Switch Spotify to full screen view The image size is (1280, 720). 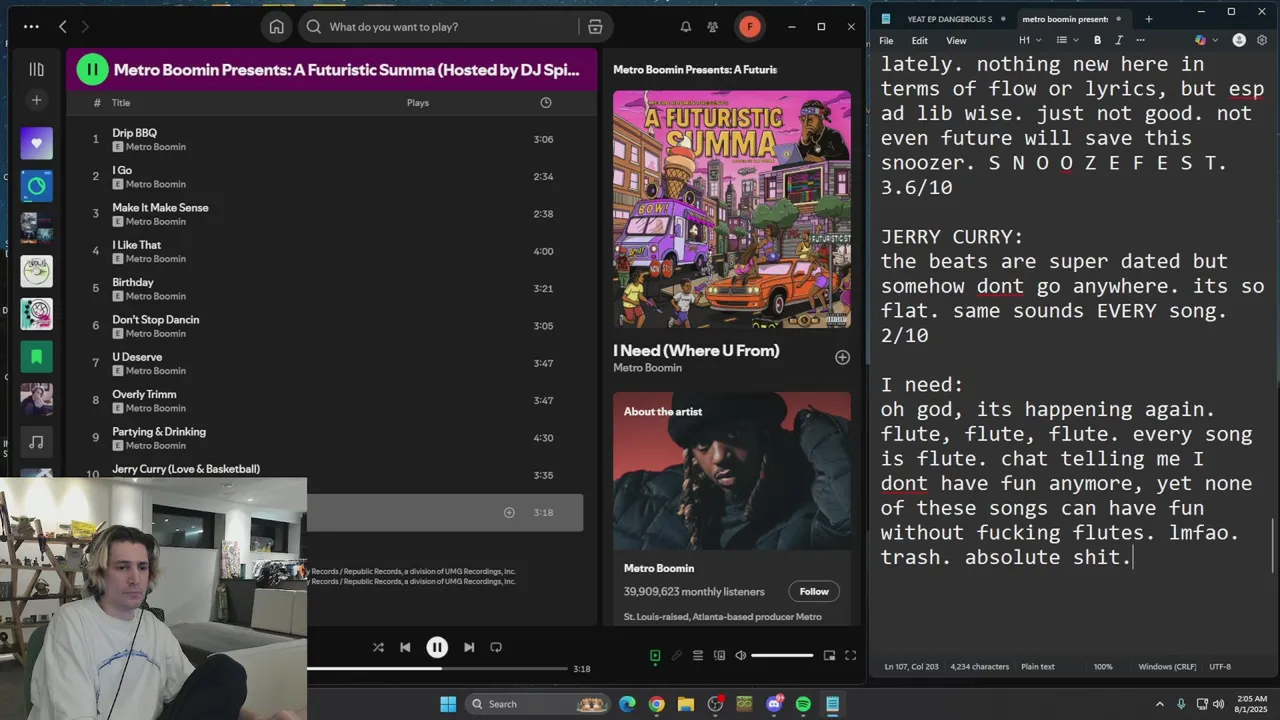point(850,656)
